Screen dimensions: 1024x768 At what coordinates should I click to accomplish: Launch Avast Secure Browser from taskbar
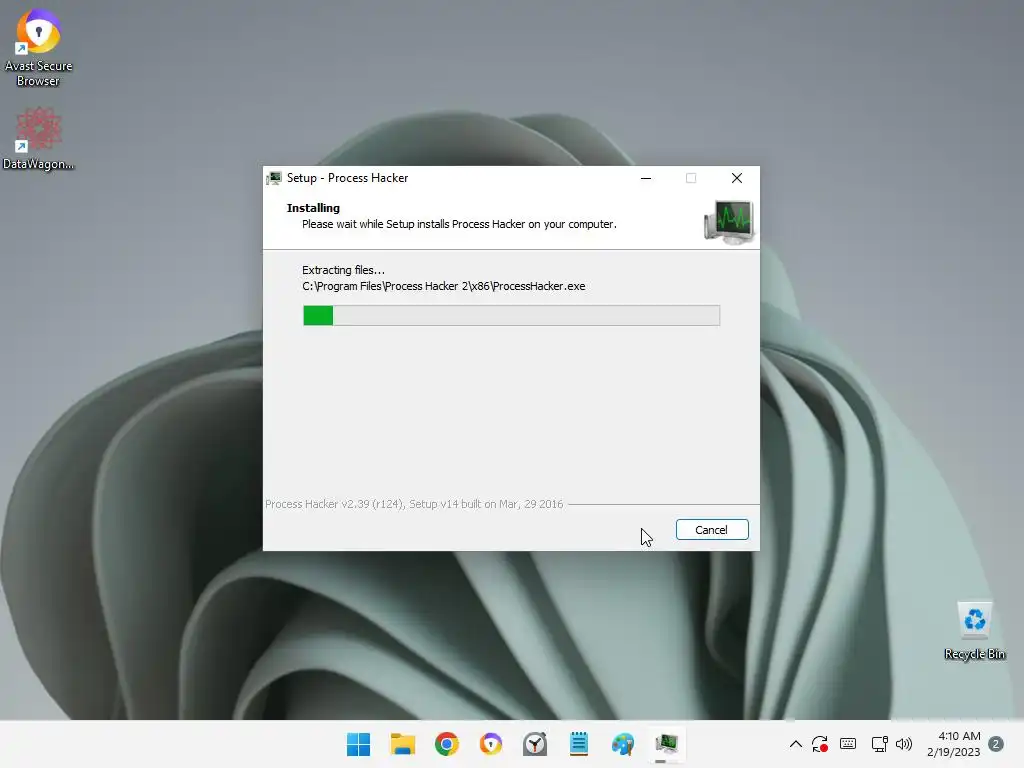[x=490, y=744]
